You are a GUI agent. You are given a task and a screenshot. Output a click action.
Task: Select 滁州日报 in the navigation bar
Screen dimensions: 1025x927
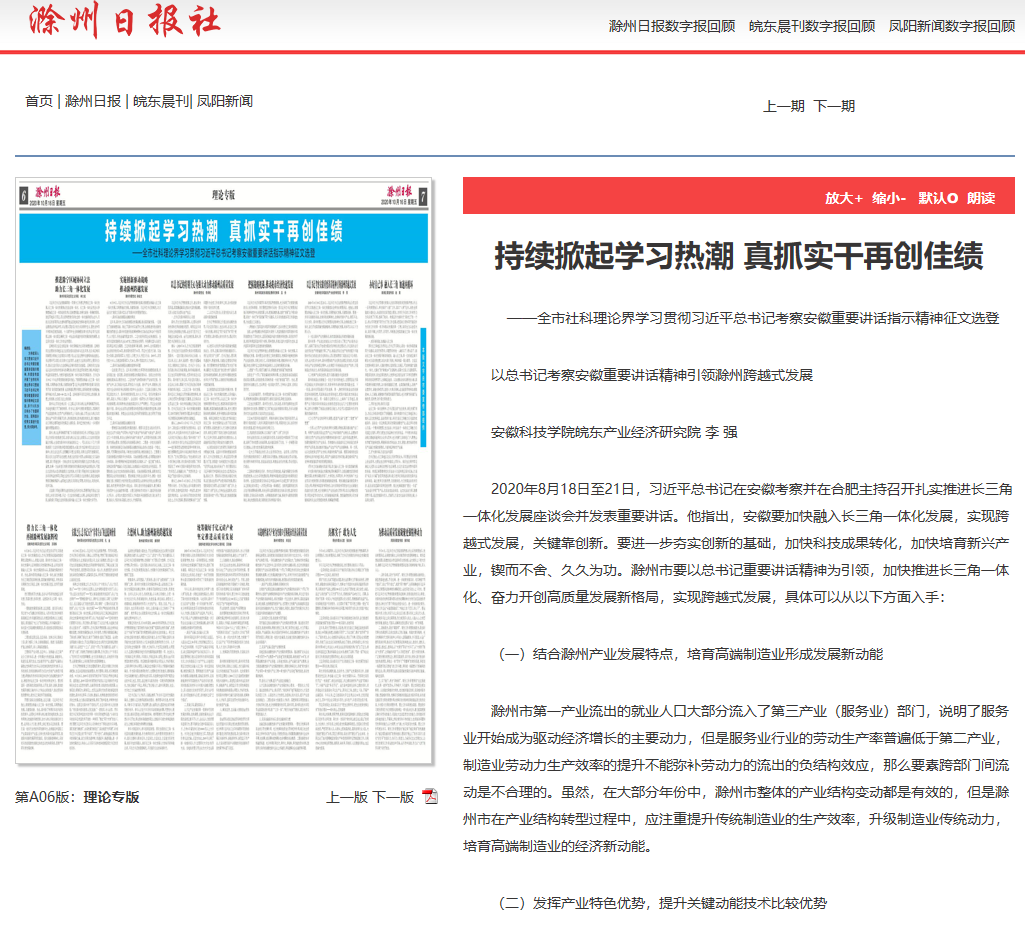point(93,101)
